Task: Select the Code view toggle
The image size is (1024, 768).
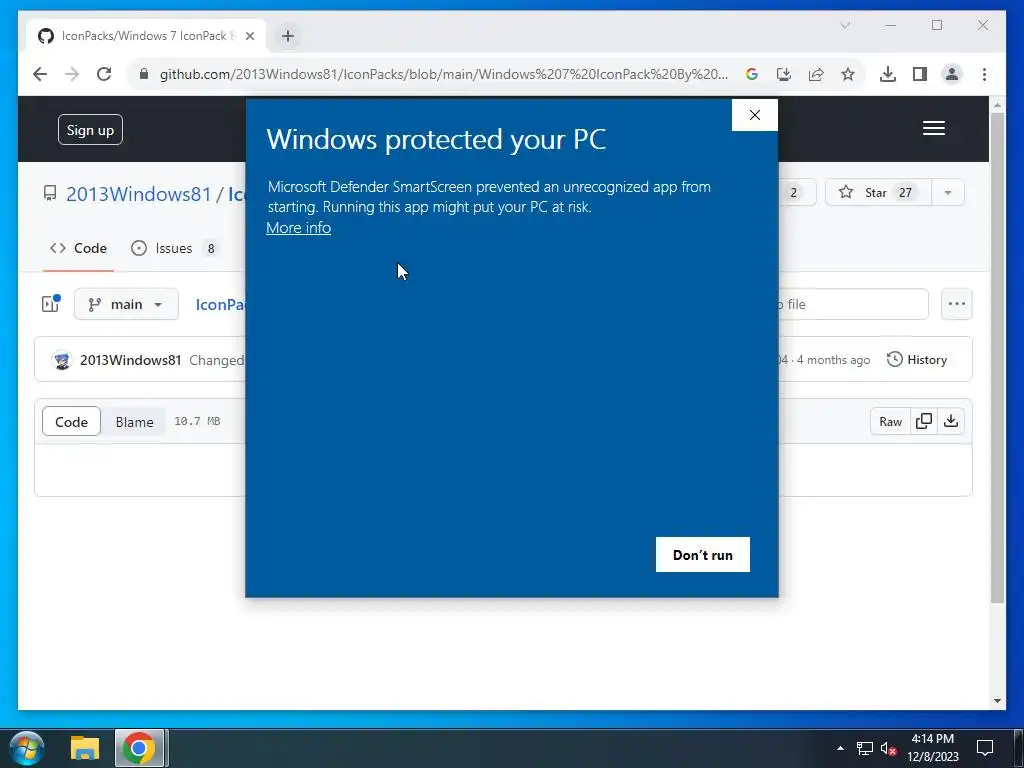Action: pyautogui.click(x=71, y=422)
